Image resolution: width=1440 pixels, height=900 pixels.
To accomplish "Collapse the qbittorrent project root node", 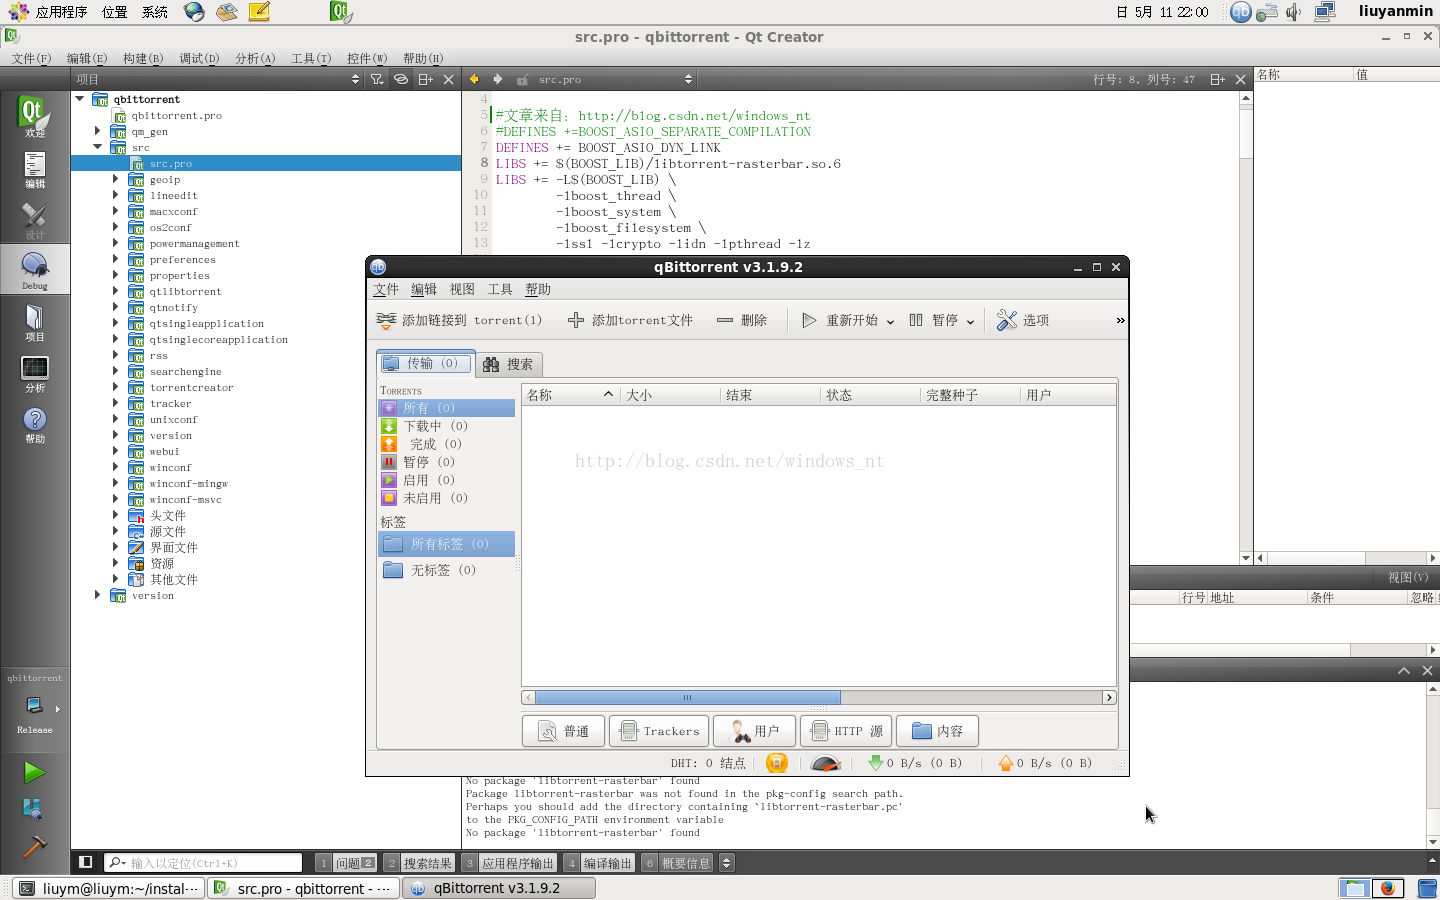I will point(80,99).
